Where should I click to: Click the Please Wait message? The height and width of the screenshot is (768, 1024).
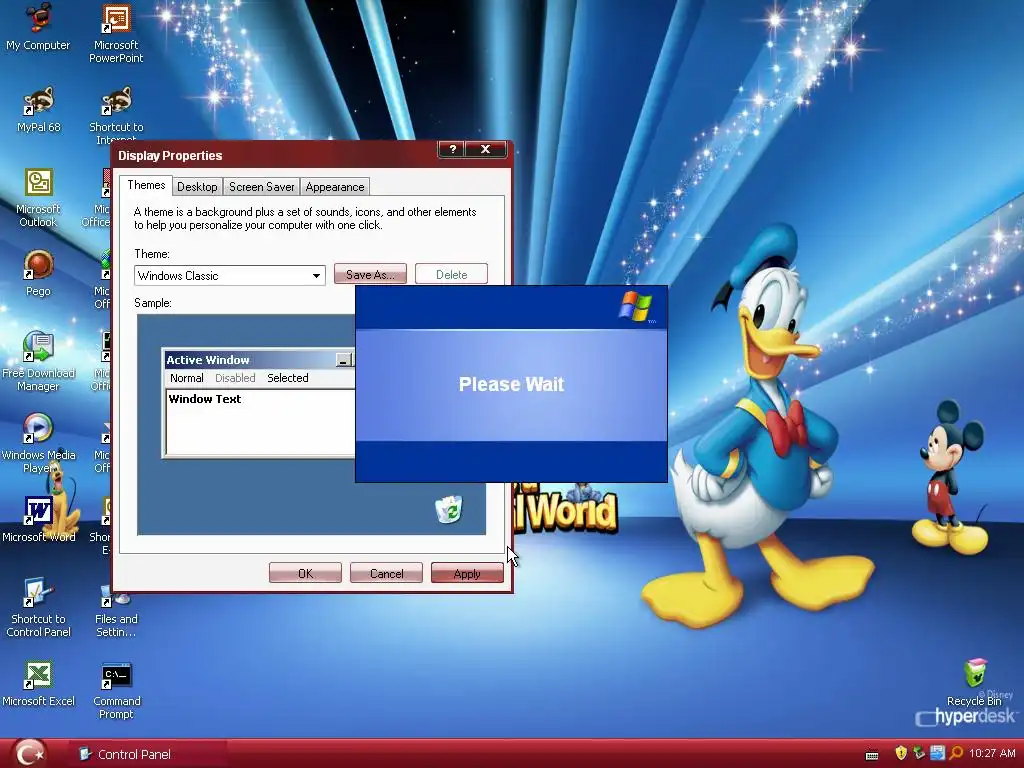(x=511, y=384)
